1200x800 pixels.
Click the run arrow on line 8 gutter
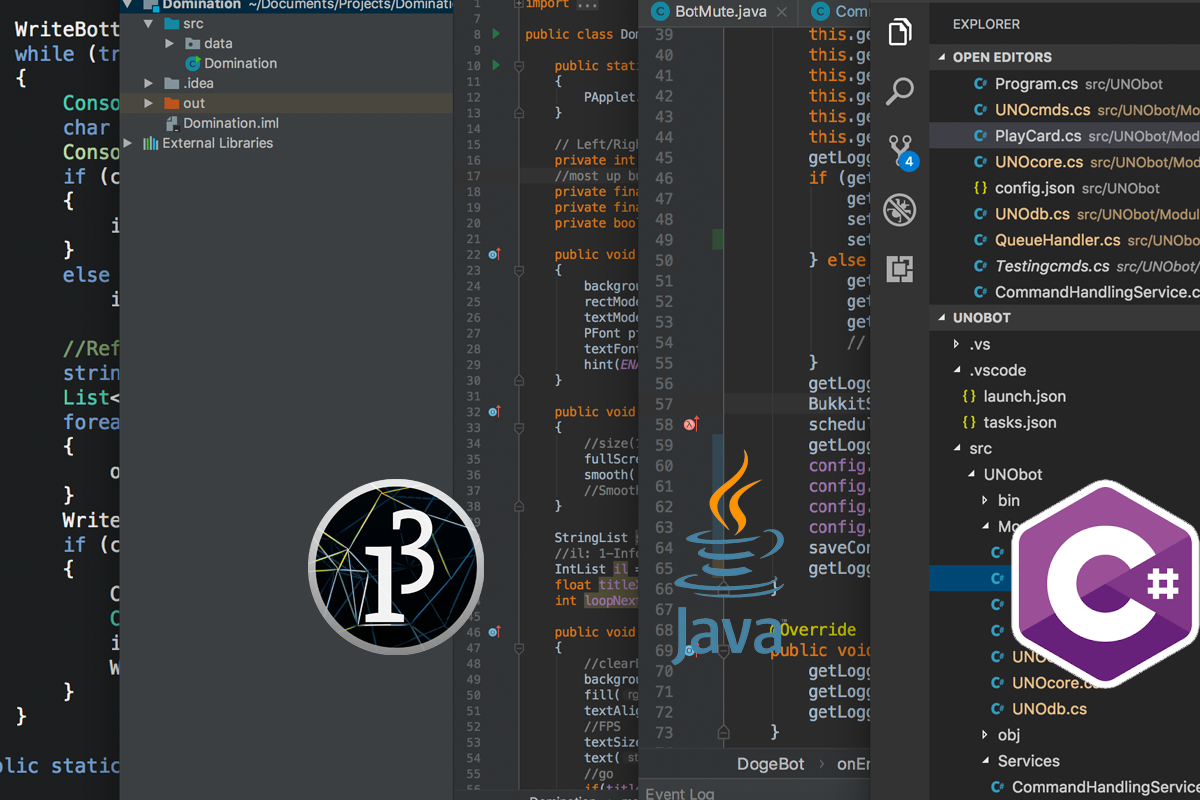click(496, 35)
